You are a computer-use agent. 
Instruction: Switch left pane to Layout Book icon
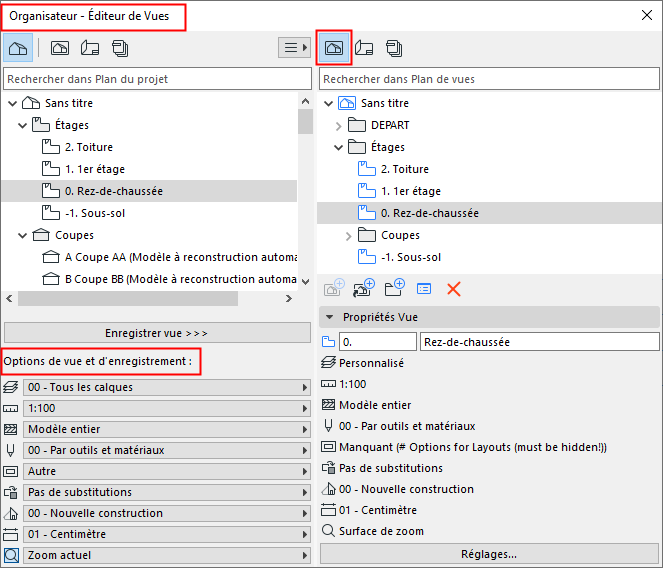90,48
